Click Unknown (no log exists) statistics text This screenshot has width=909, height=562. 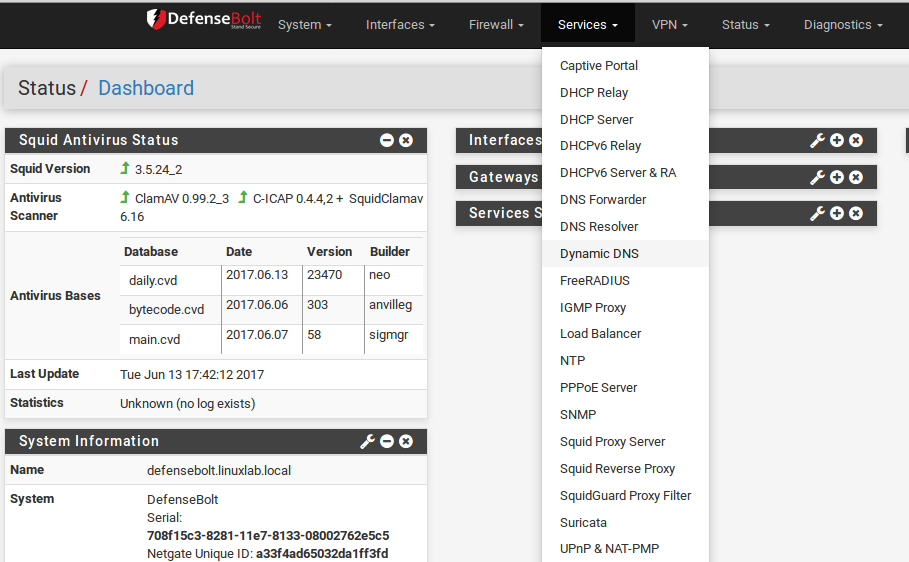click(x=187, y=404)
